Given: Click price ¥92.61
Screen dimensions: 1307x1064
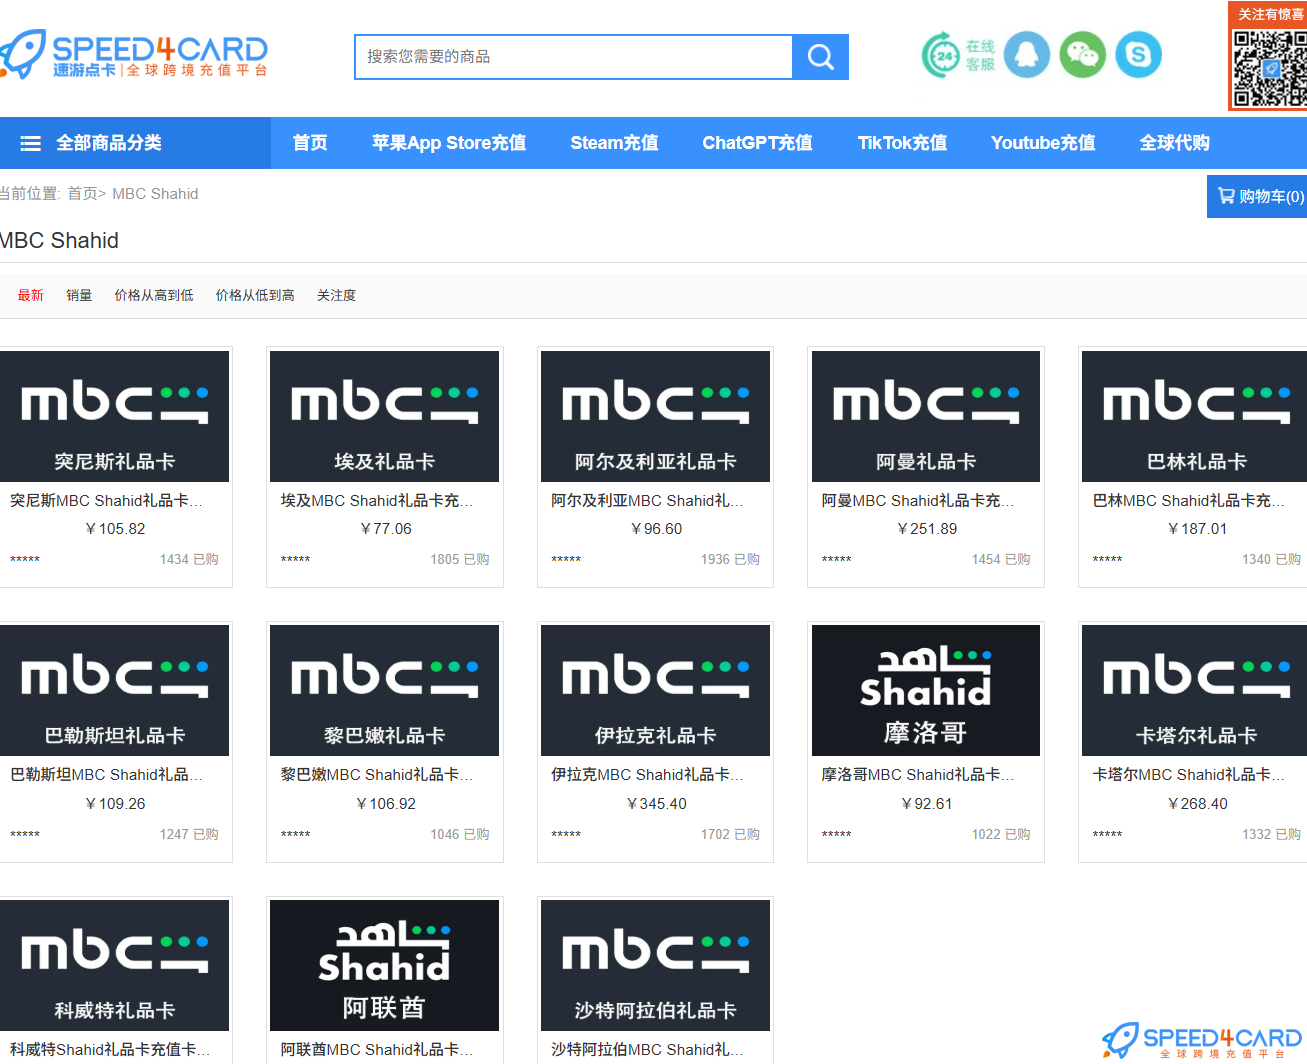Looking at the screenshot, I should (927, 804).
